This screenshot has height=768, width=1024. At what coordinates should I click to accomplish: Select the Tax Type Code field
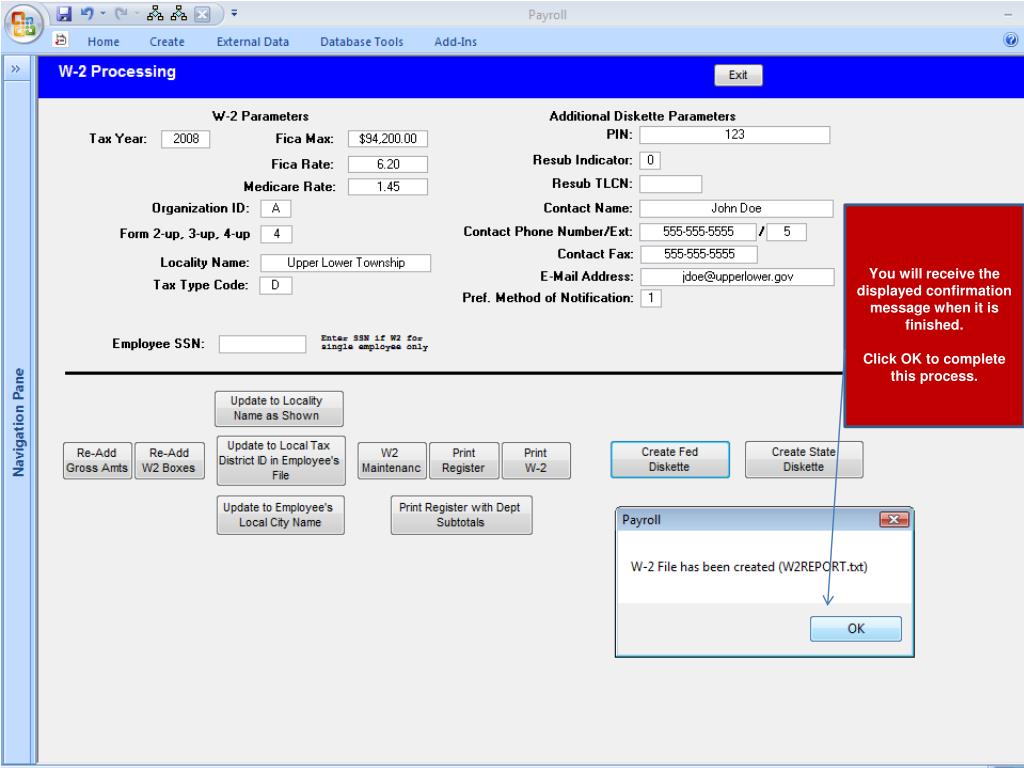[276, 285]
